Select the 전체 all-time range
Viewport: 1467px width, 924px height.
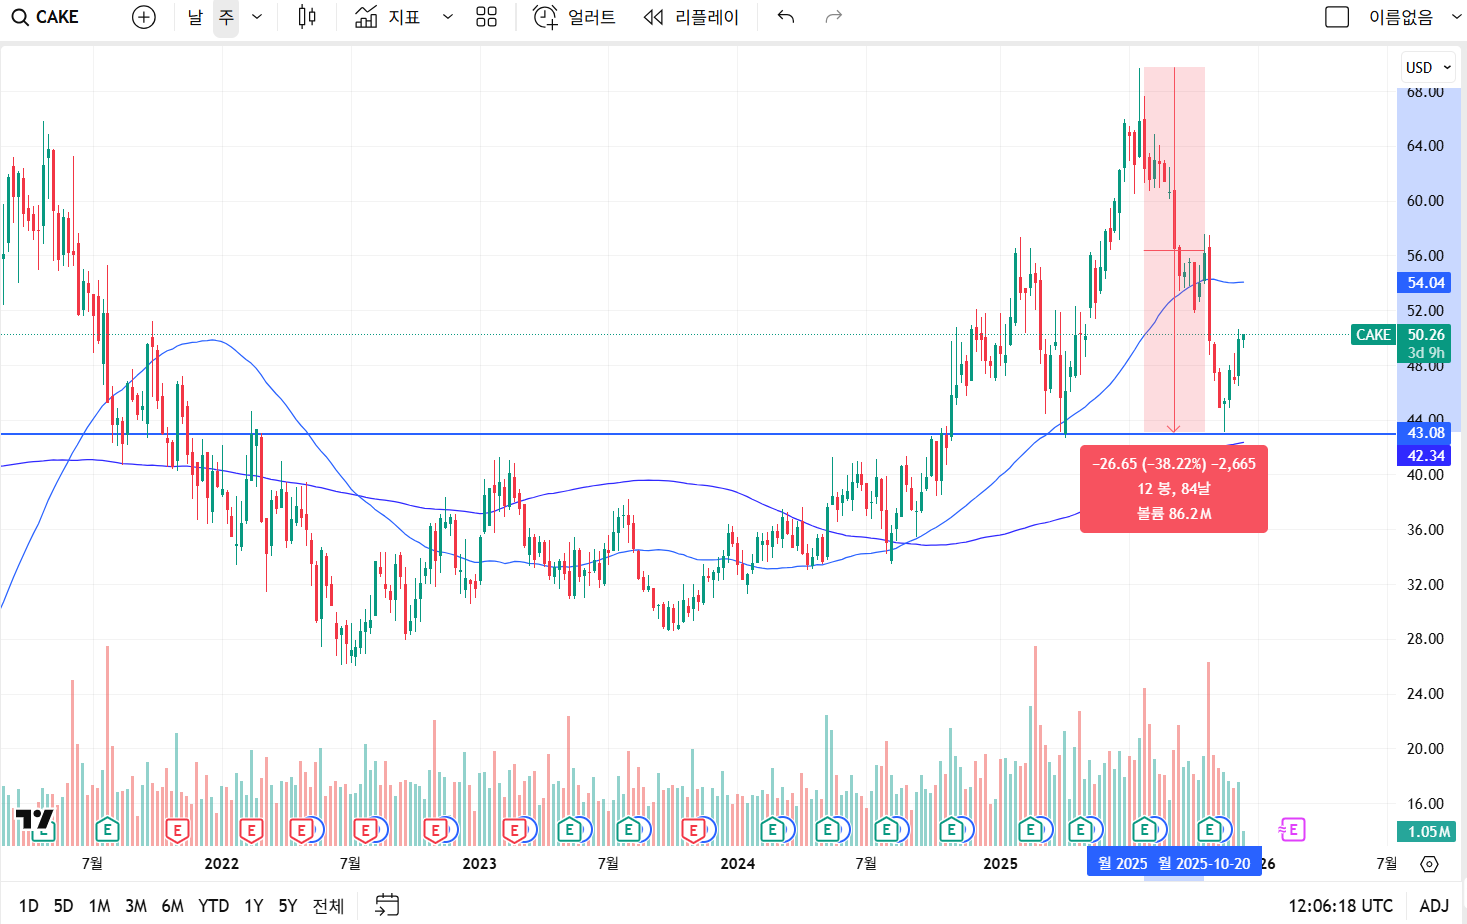pyautogui.click(x=328, y=905)
